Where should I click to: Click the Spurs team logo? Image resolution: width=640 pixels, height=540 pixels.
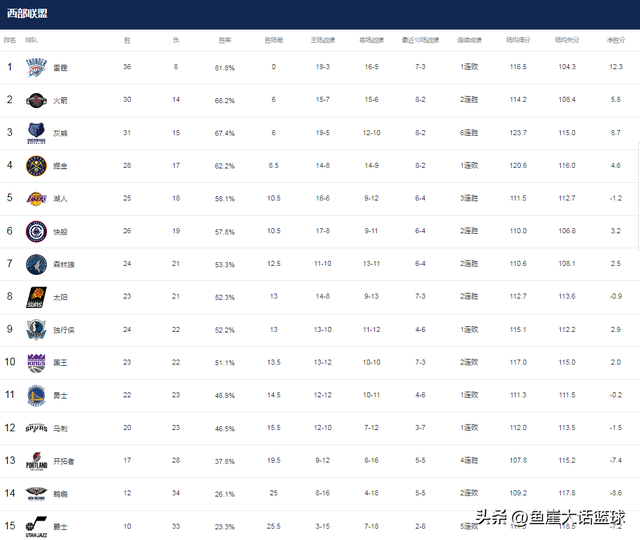pyautogui.click(x=36, y=429)
